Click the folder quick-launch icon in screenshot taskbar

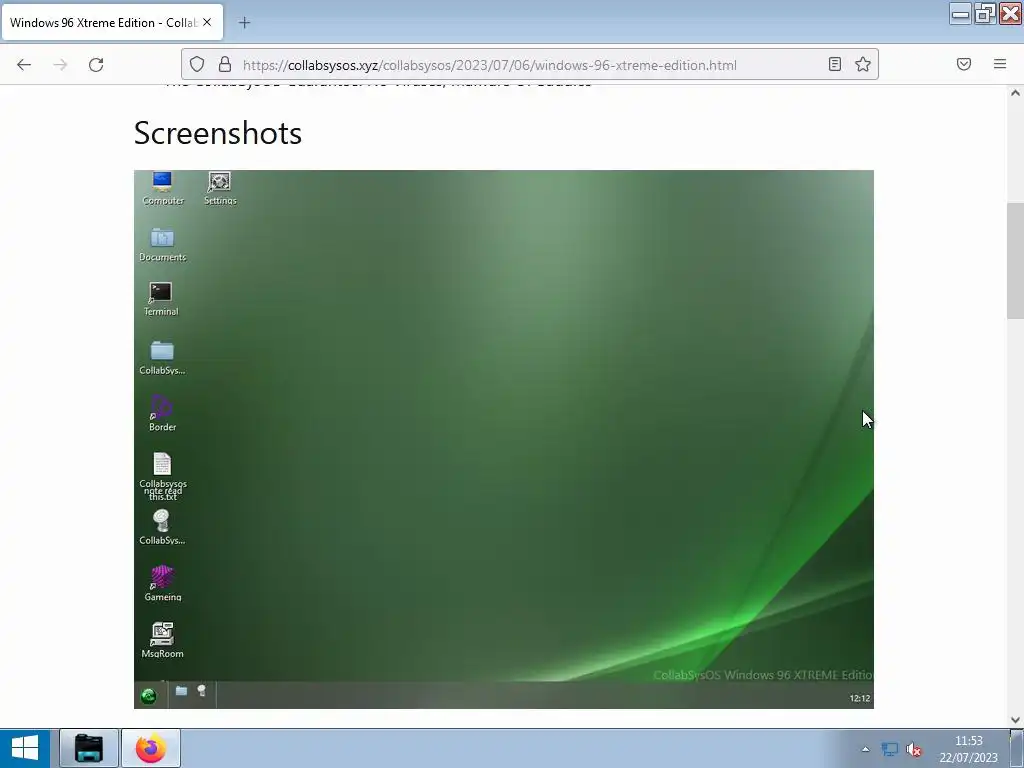[x=182, y=691]
